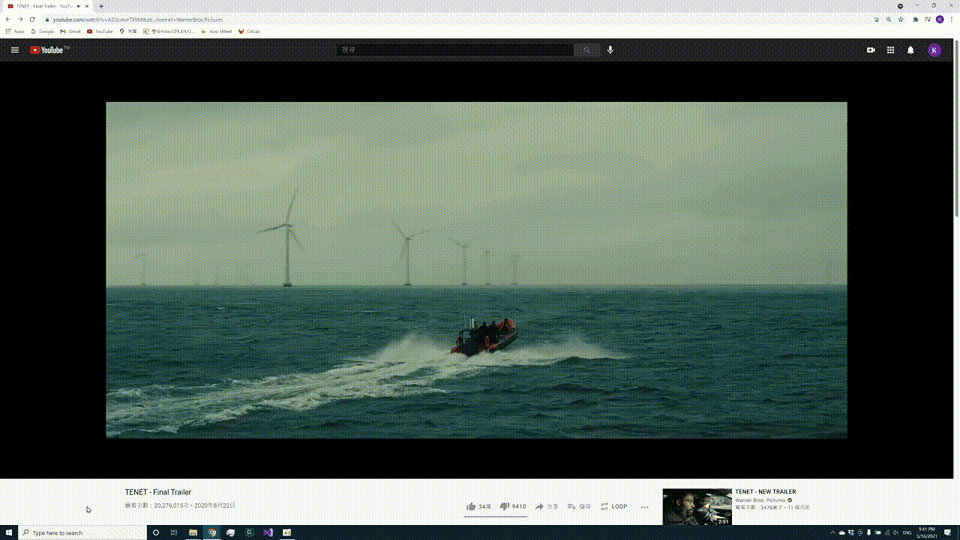Click the magnifier search button

[587, 50]
